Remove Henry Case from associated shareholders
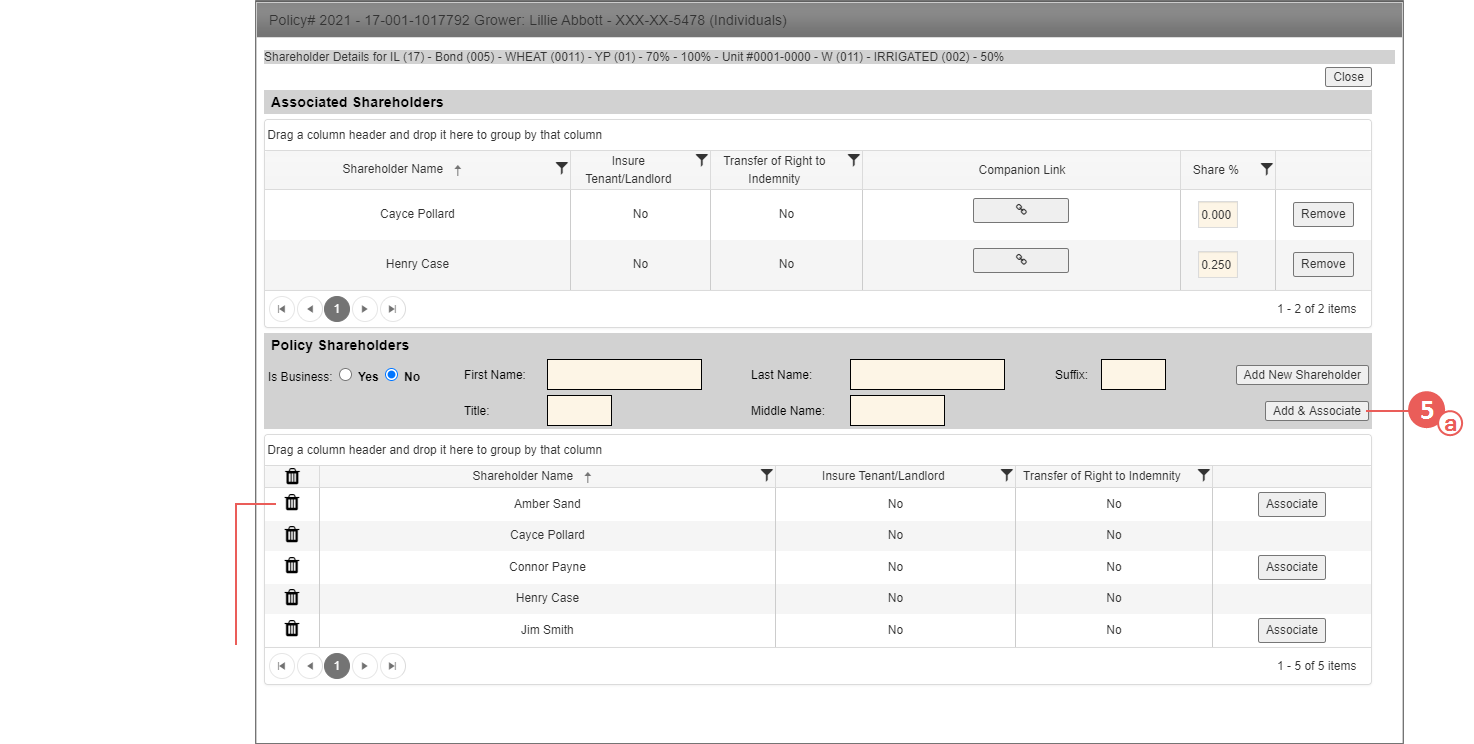Screen dimensions: 1474x744 tap(1323, 264)
